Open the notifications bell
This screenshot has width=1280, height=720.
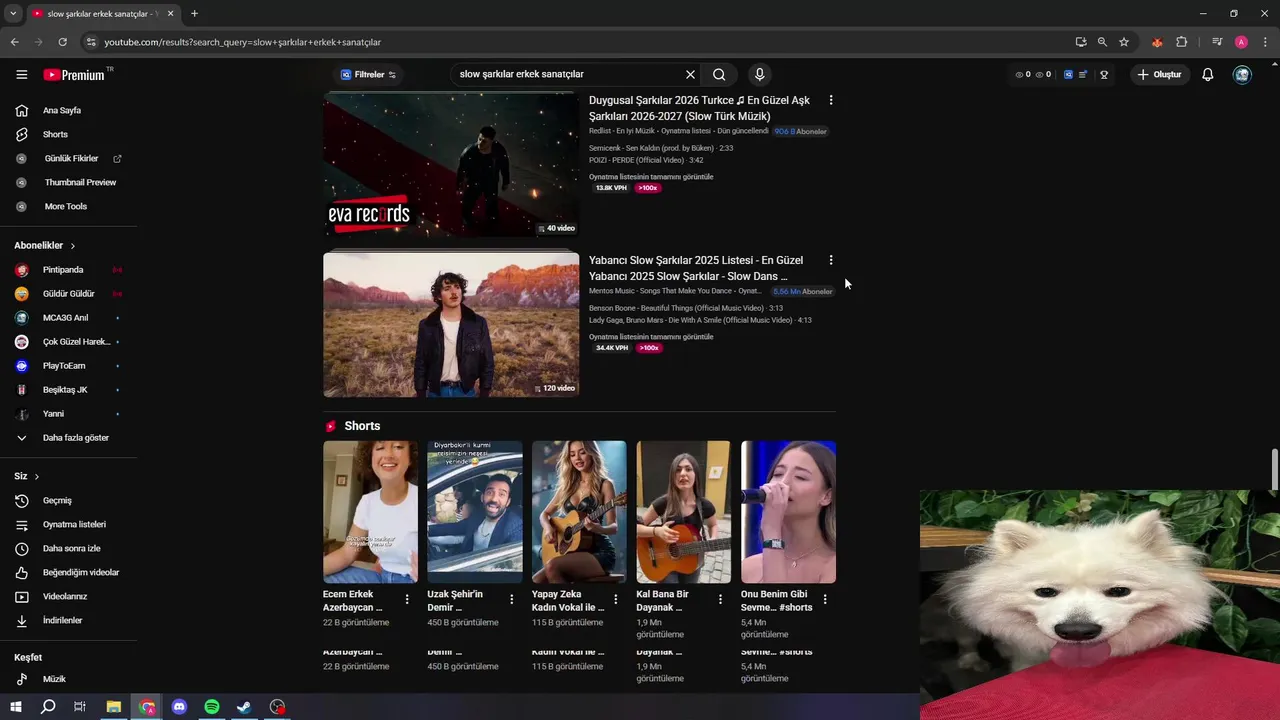[1208, 74]
